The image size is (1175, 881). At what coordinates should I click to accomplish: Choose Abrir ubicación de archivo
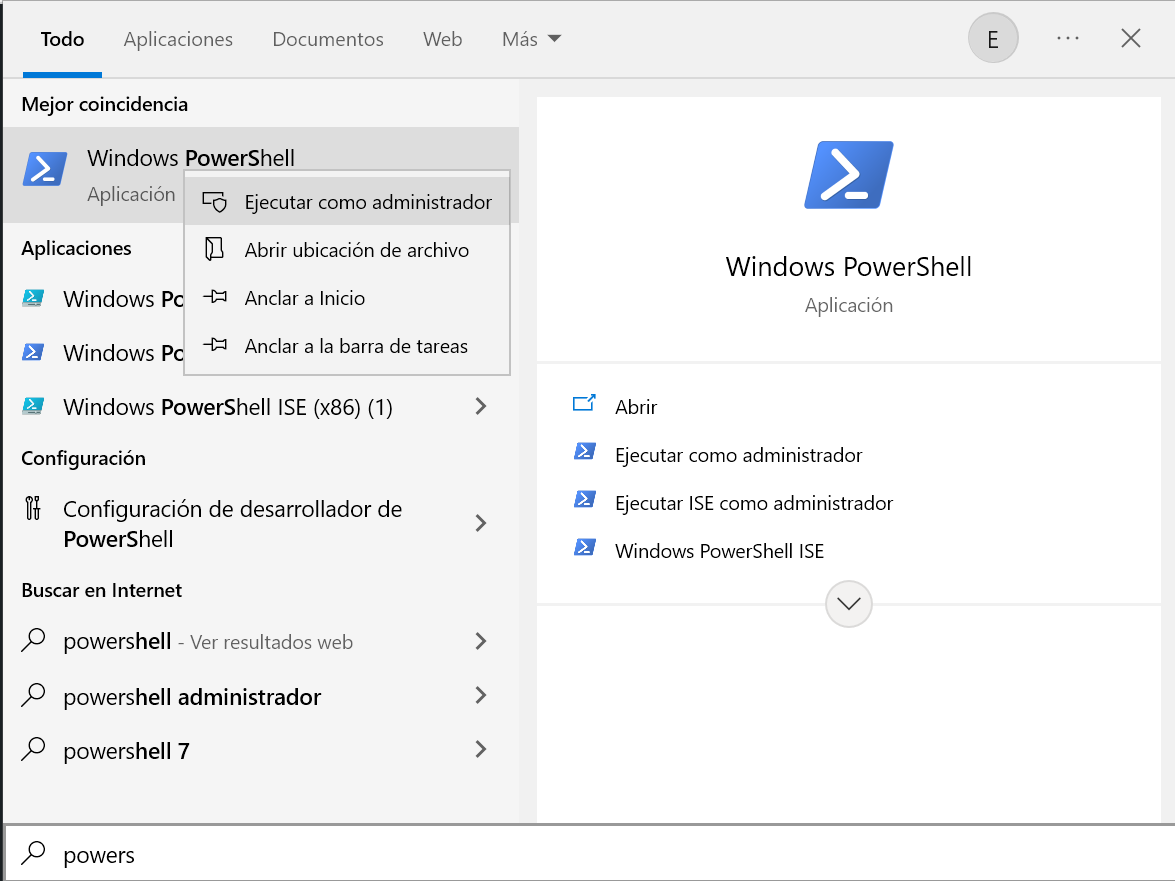pyautogui.click(x=347, y=250)
